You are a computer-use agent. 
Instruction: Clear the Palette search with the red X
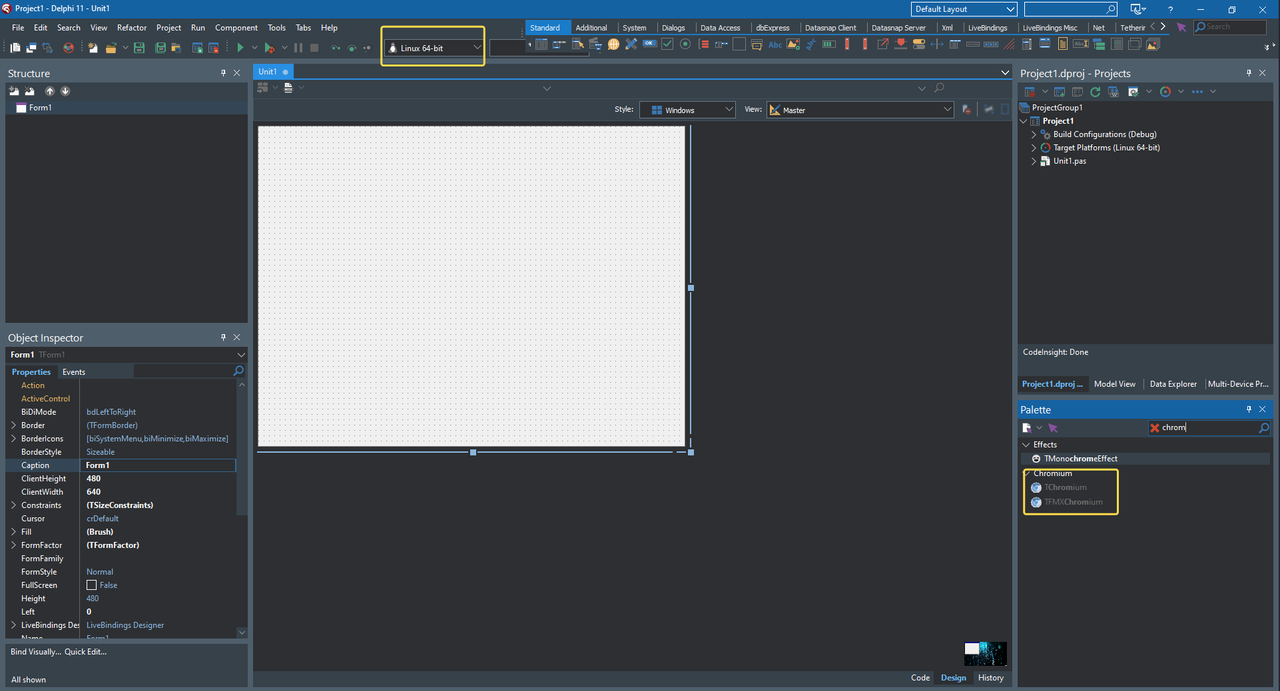point(1155,428)
